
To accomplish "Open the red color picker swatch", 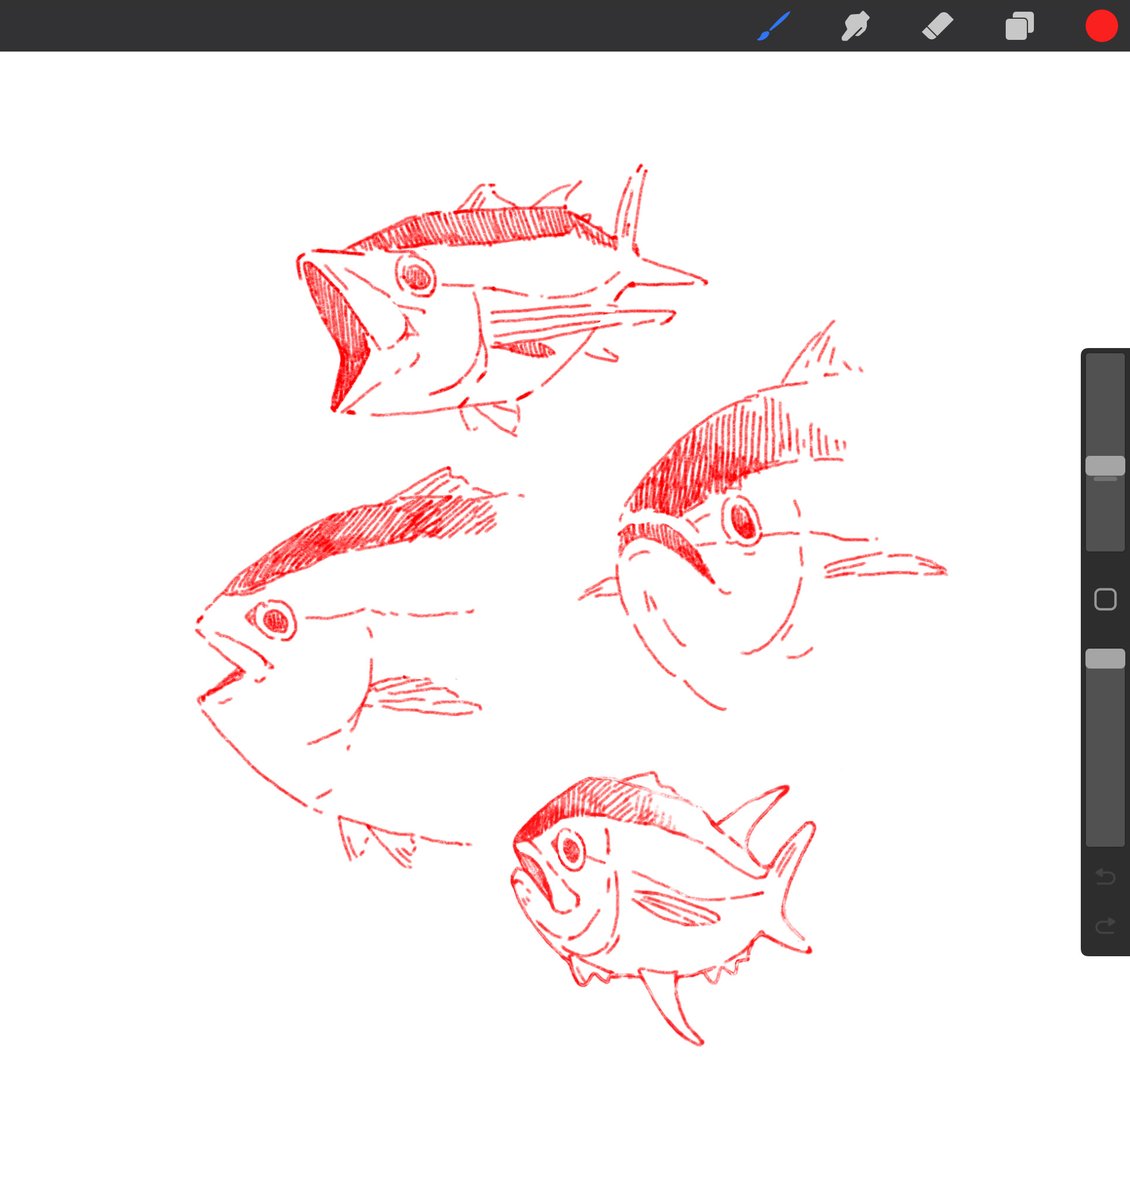I will tap(1101, 26).
